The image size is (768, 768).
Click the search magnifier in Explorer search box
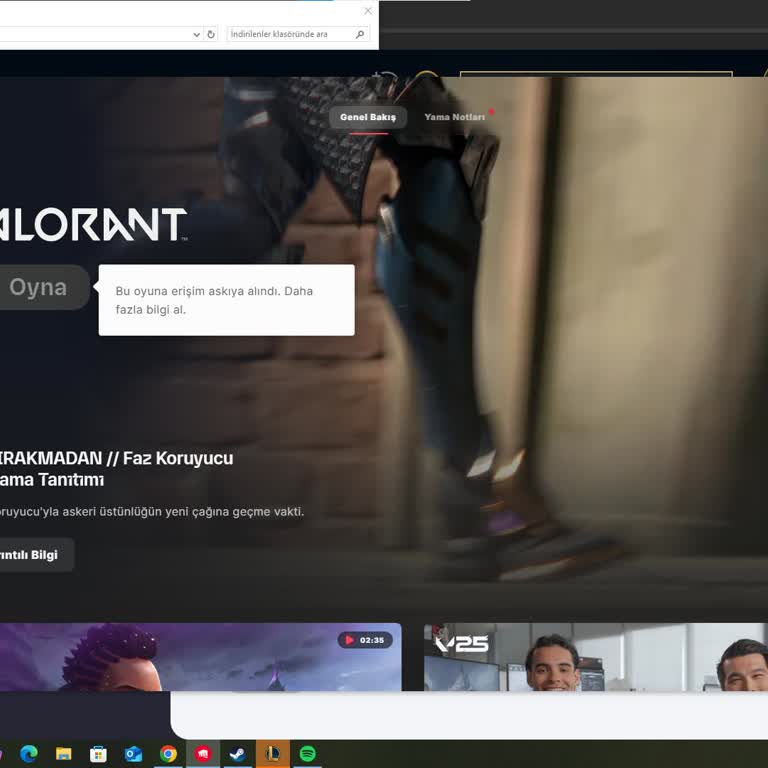click(360, 34)
